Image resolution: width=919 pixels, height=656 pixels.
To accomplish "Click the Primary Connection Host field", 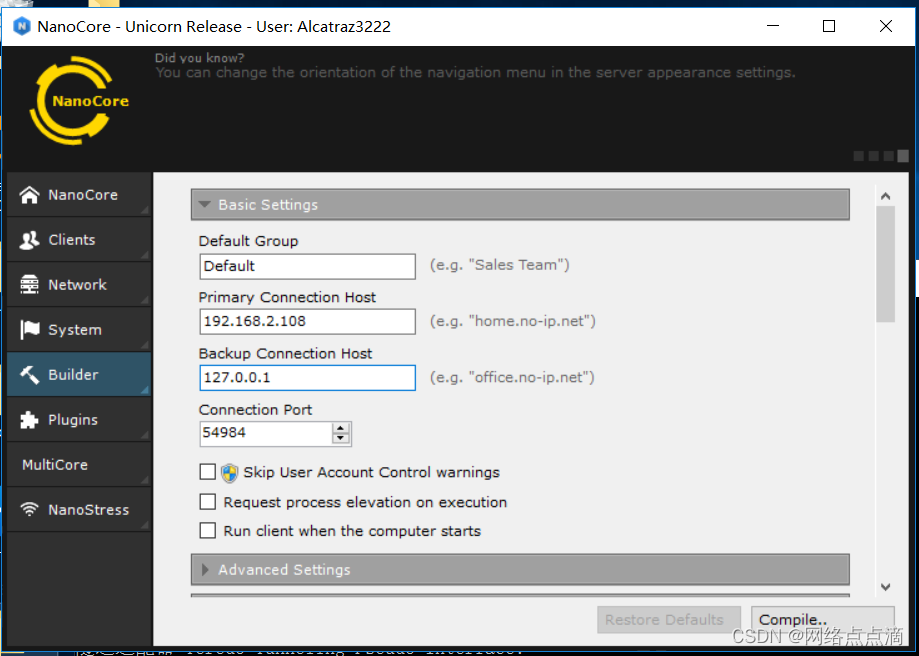I will click(307, 321).
